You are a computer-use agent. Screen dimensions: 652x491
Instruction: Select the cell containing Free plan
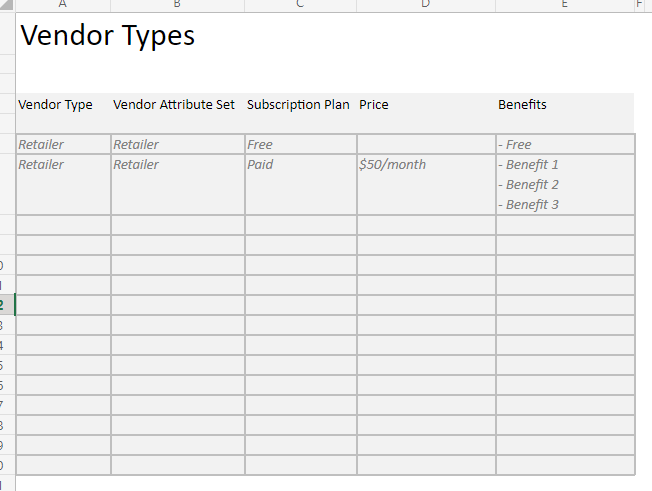tap(301, 144)
